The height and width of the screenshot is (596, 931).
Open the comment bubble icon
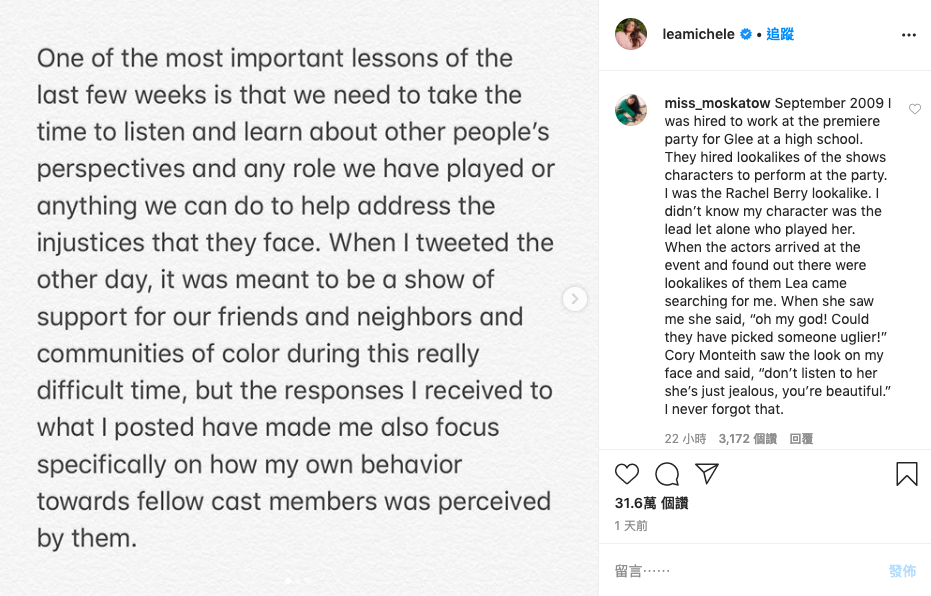[x=667, y=473]
